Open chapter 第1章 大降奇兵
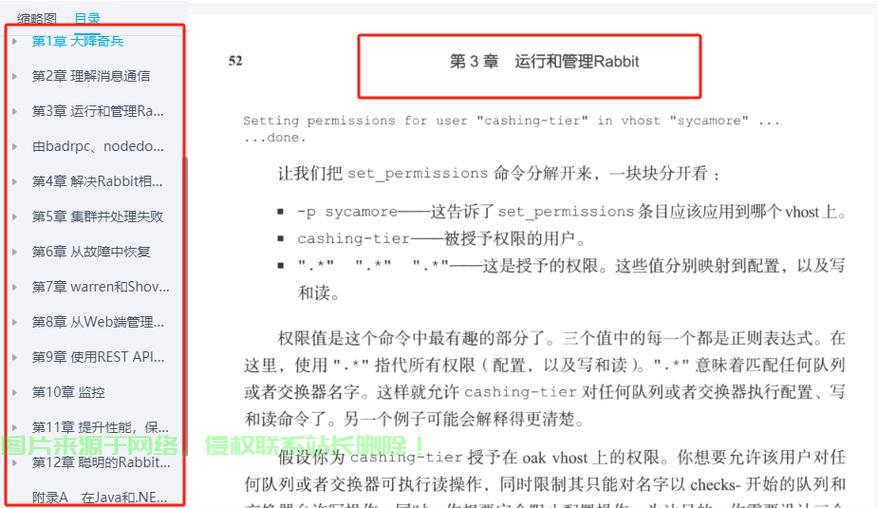Viewport: 877px width, 508px height. coord(78,41)
